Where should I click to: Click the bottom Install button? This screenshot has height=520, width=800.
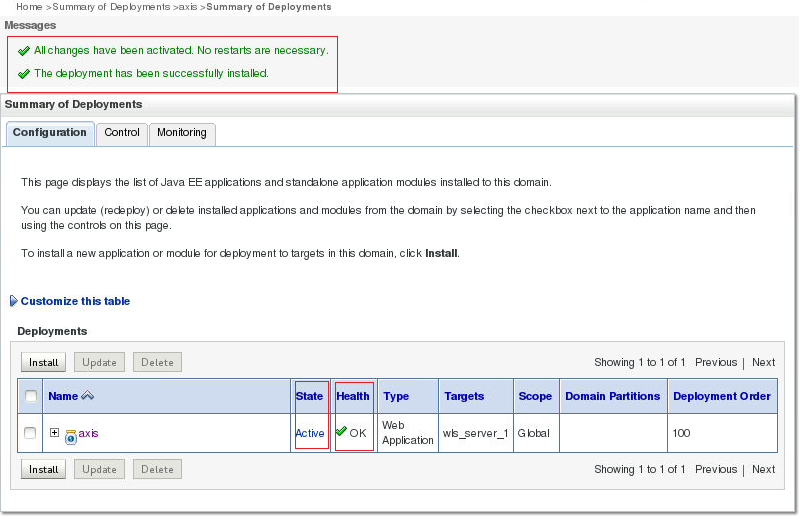pos(43,469)
